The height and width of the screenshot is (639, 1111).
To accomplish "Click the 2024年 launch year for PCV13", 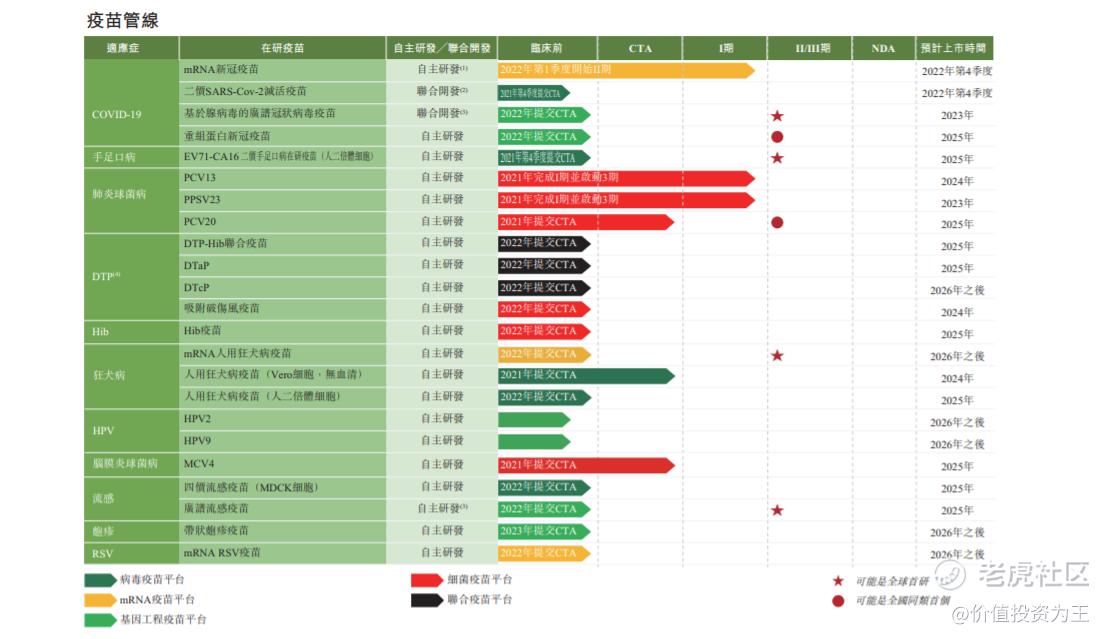I will point(957,181).
